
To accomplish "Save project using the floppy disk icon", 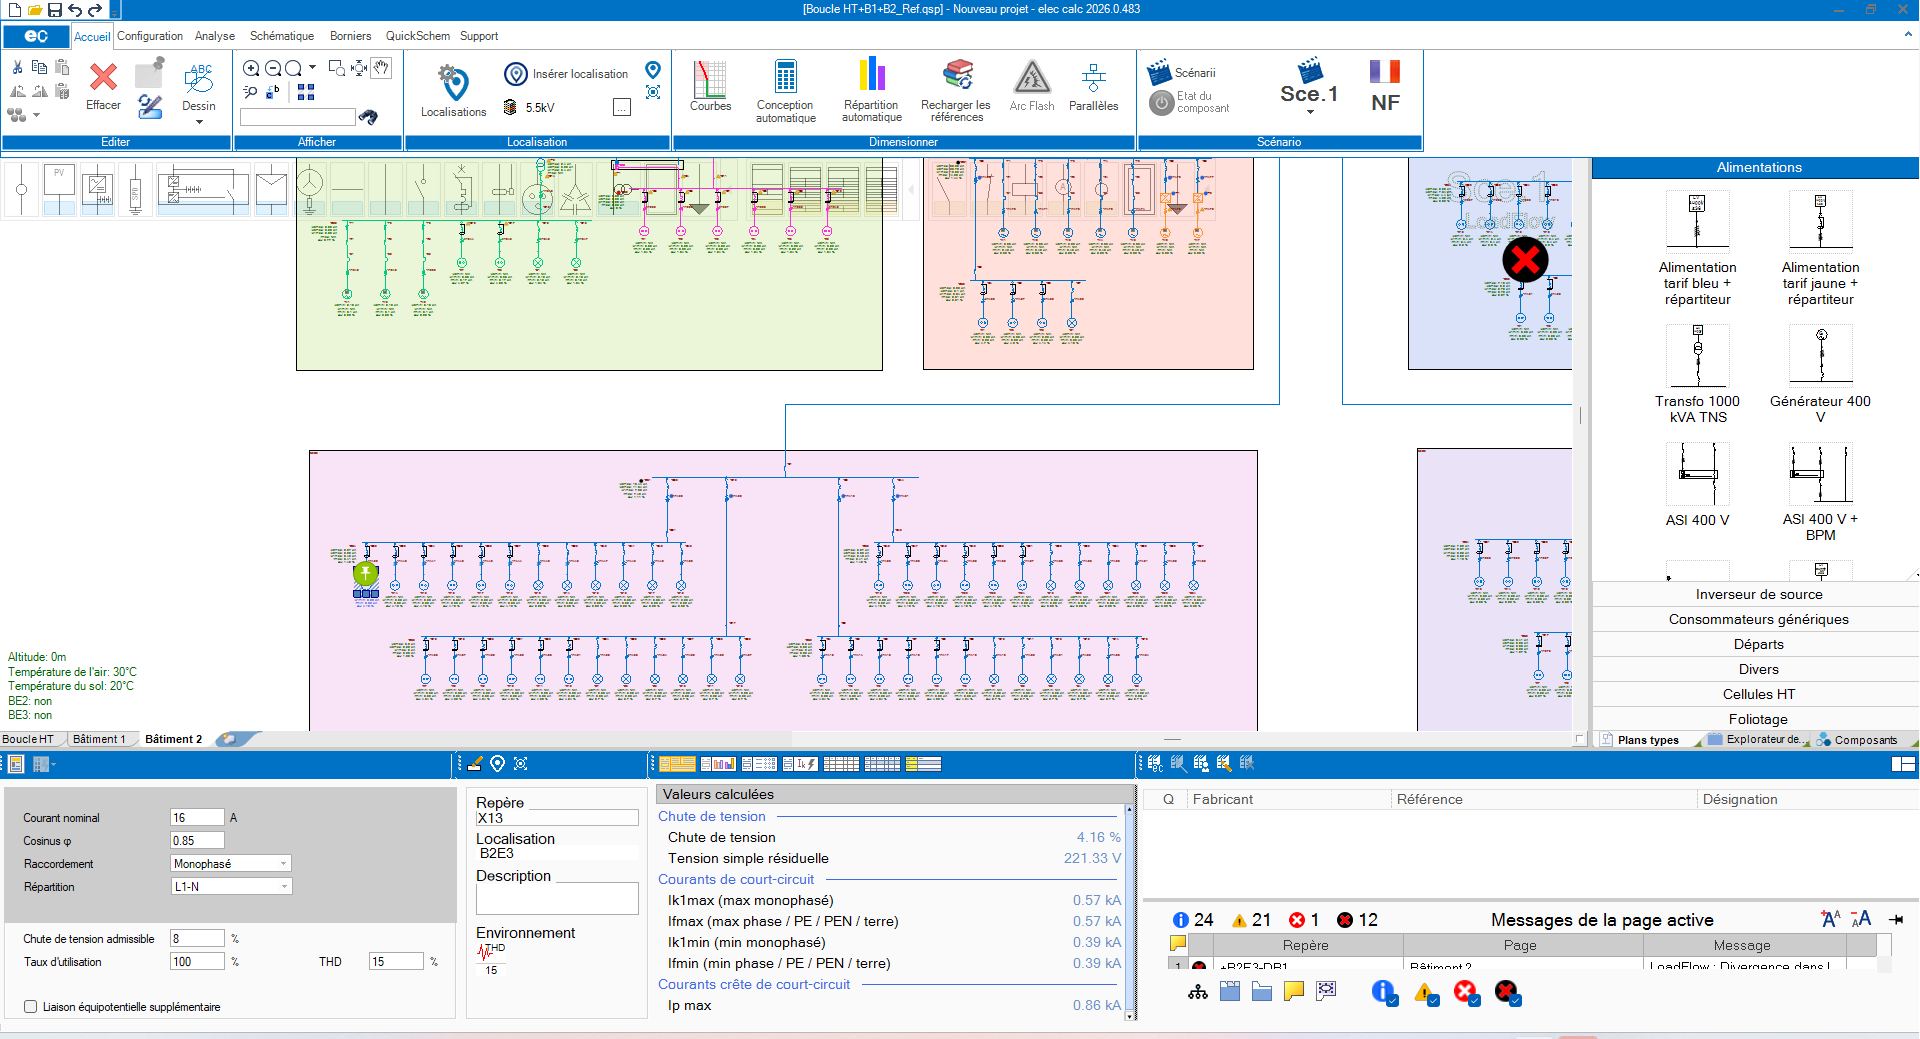I will [55, 10].
